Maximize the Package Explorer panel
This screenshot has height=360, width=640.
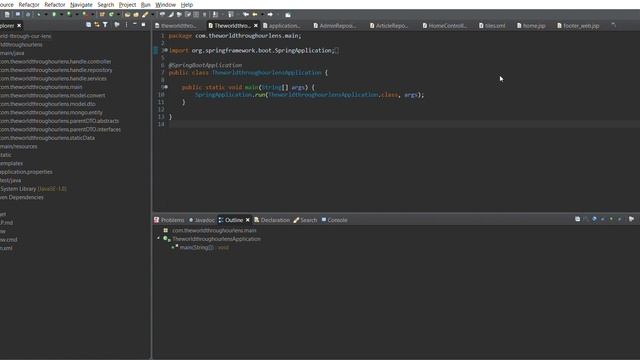point(143,24)
